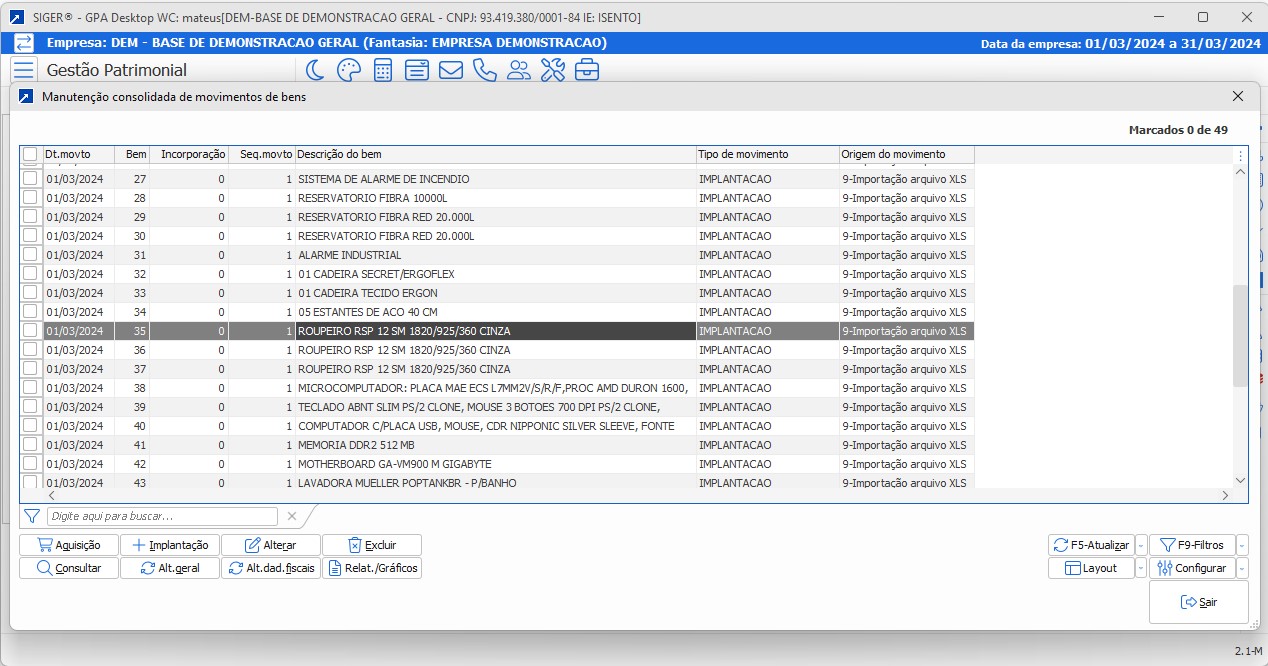Sort by the Descrição do bem column header
1268x666 pixels.
click(495, 154)
